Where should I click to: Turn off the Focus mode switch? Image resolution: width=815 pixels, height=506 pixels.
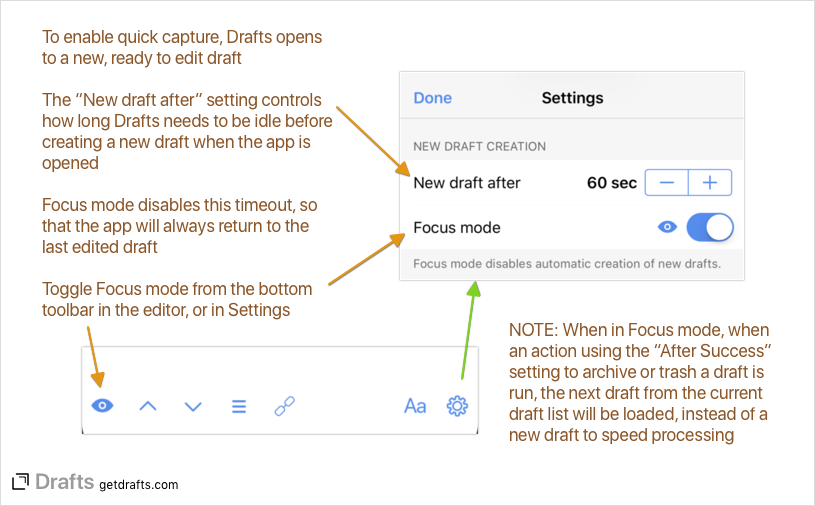pyautogui.click(x=710, y=228)
